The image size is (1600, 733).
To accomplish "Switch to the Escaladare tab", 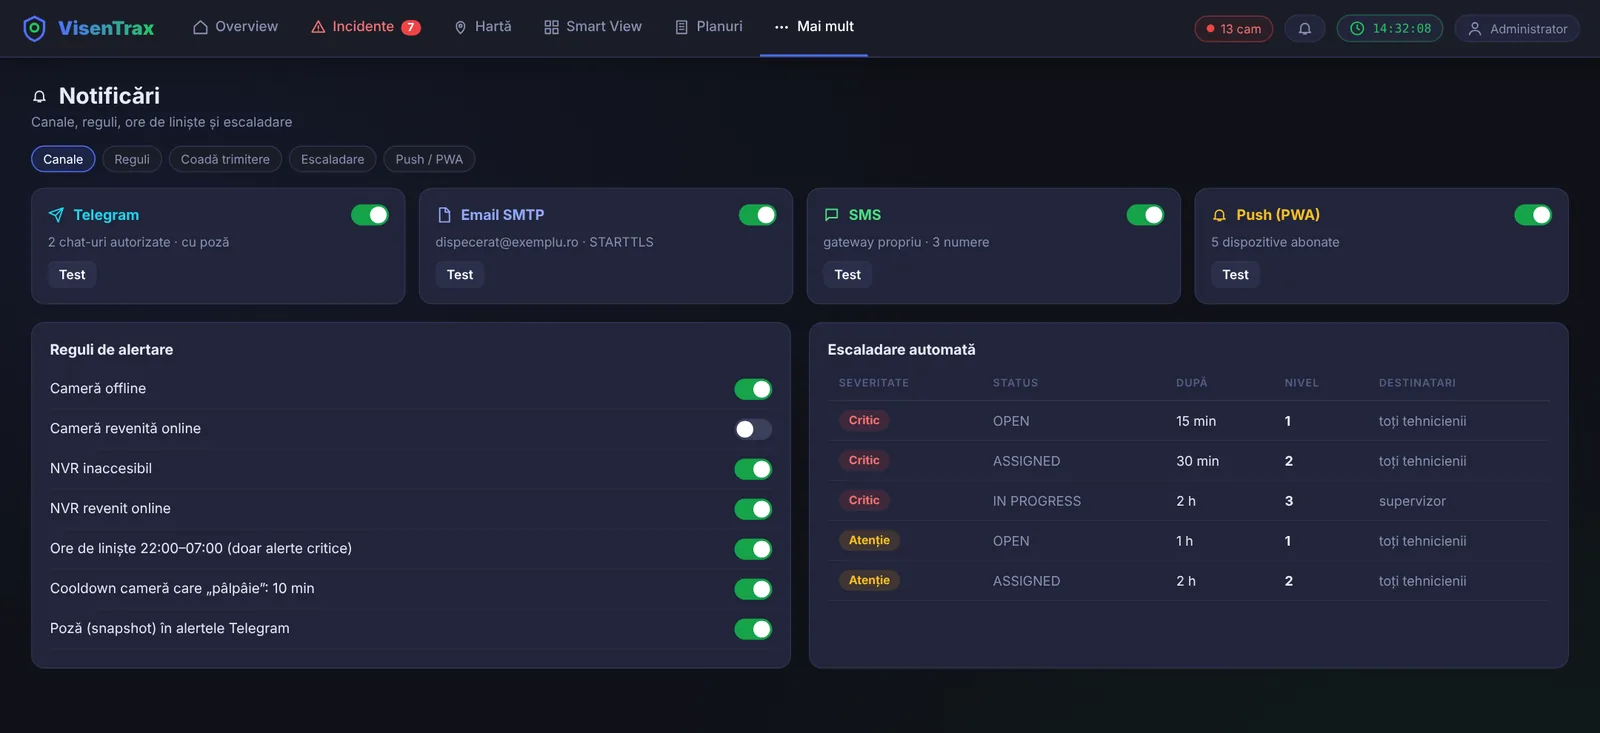I will pyautogui.click(x=333, y=159).
